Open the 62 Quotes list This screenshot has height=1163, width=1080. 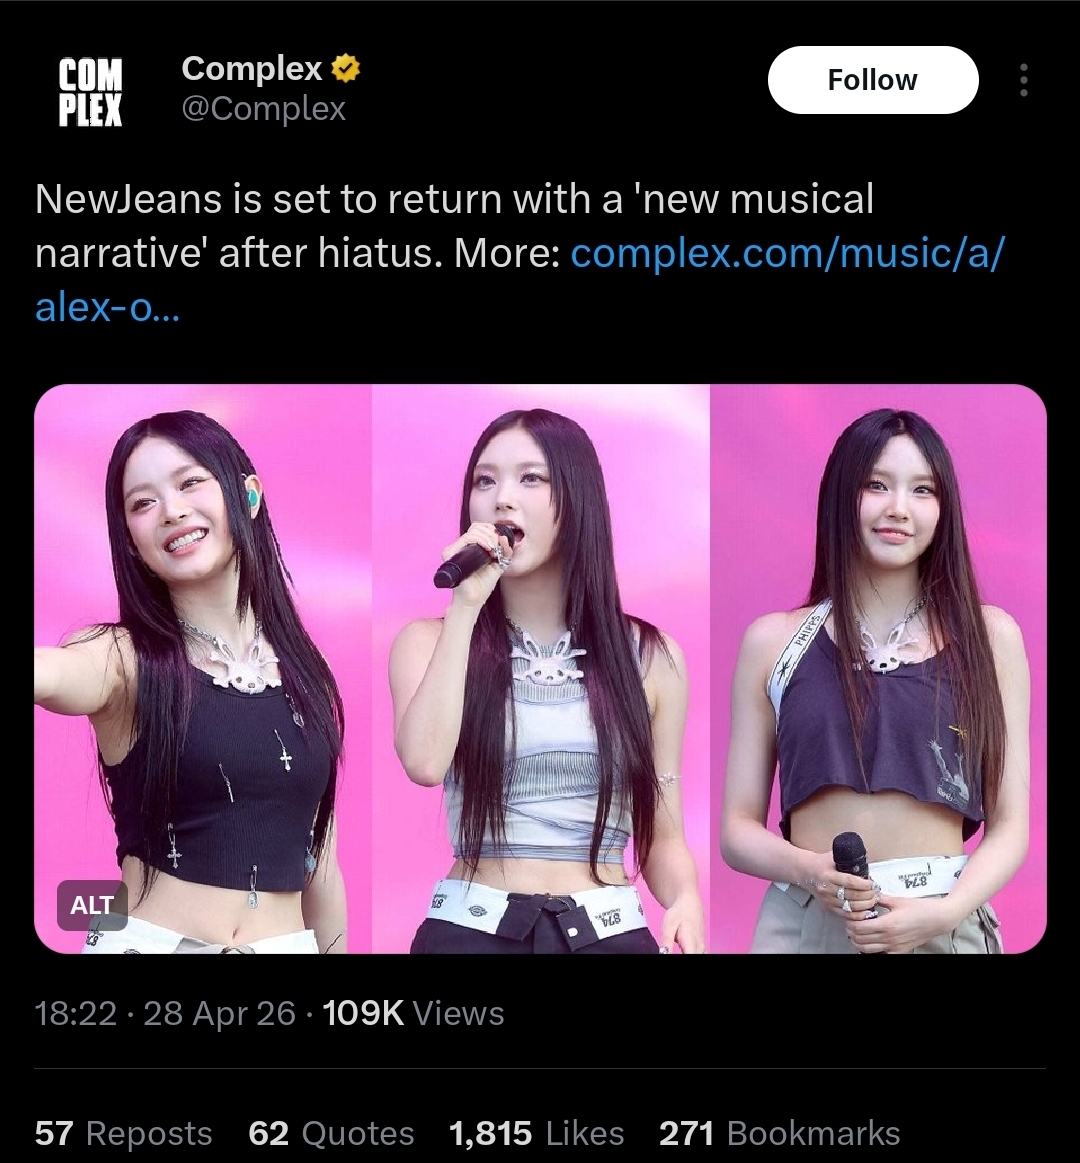coord(331,1133)
